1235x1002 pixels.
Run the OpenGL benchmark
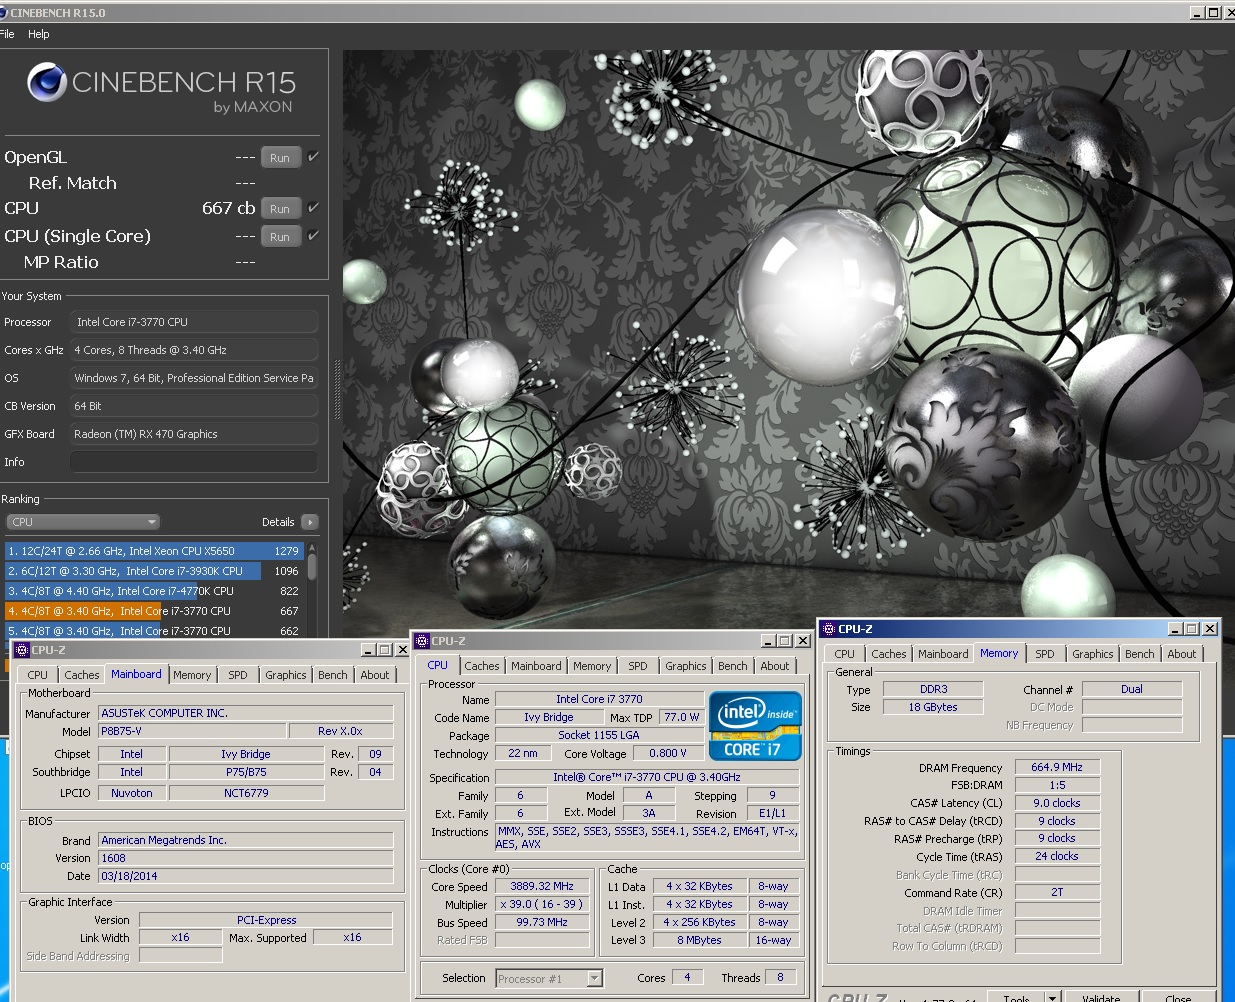(280, 158)
